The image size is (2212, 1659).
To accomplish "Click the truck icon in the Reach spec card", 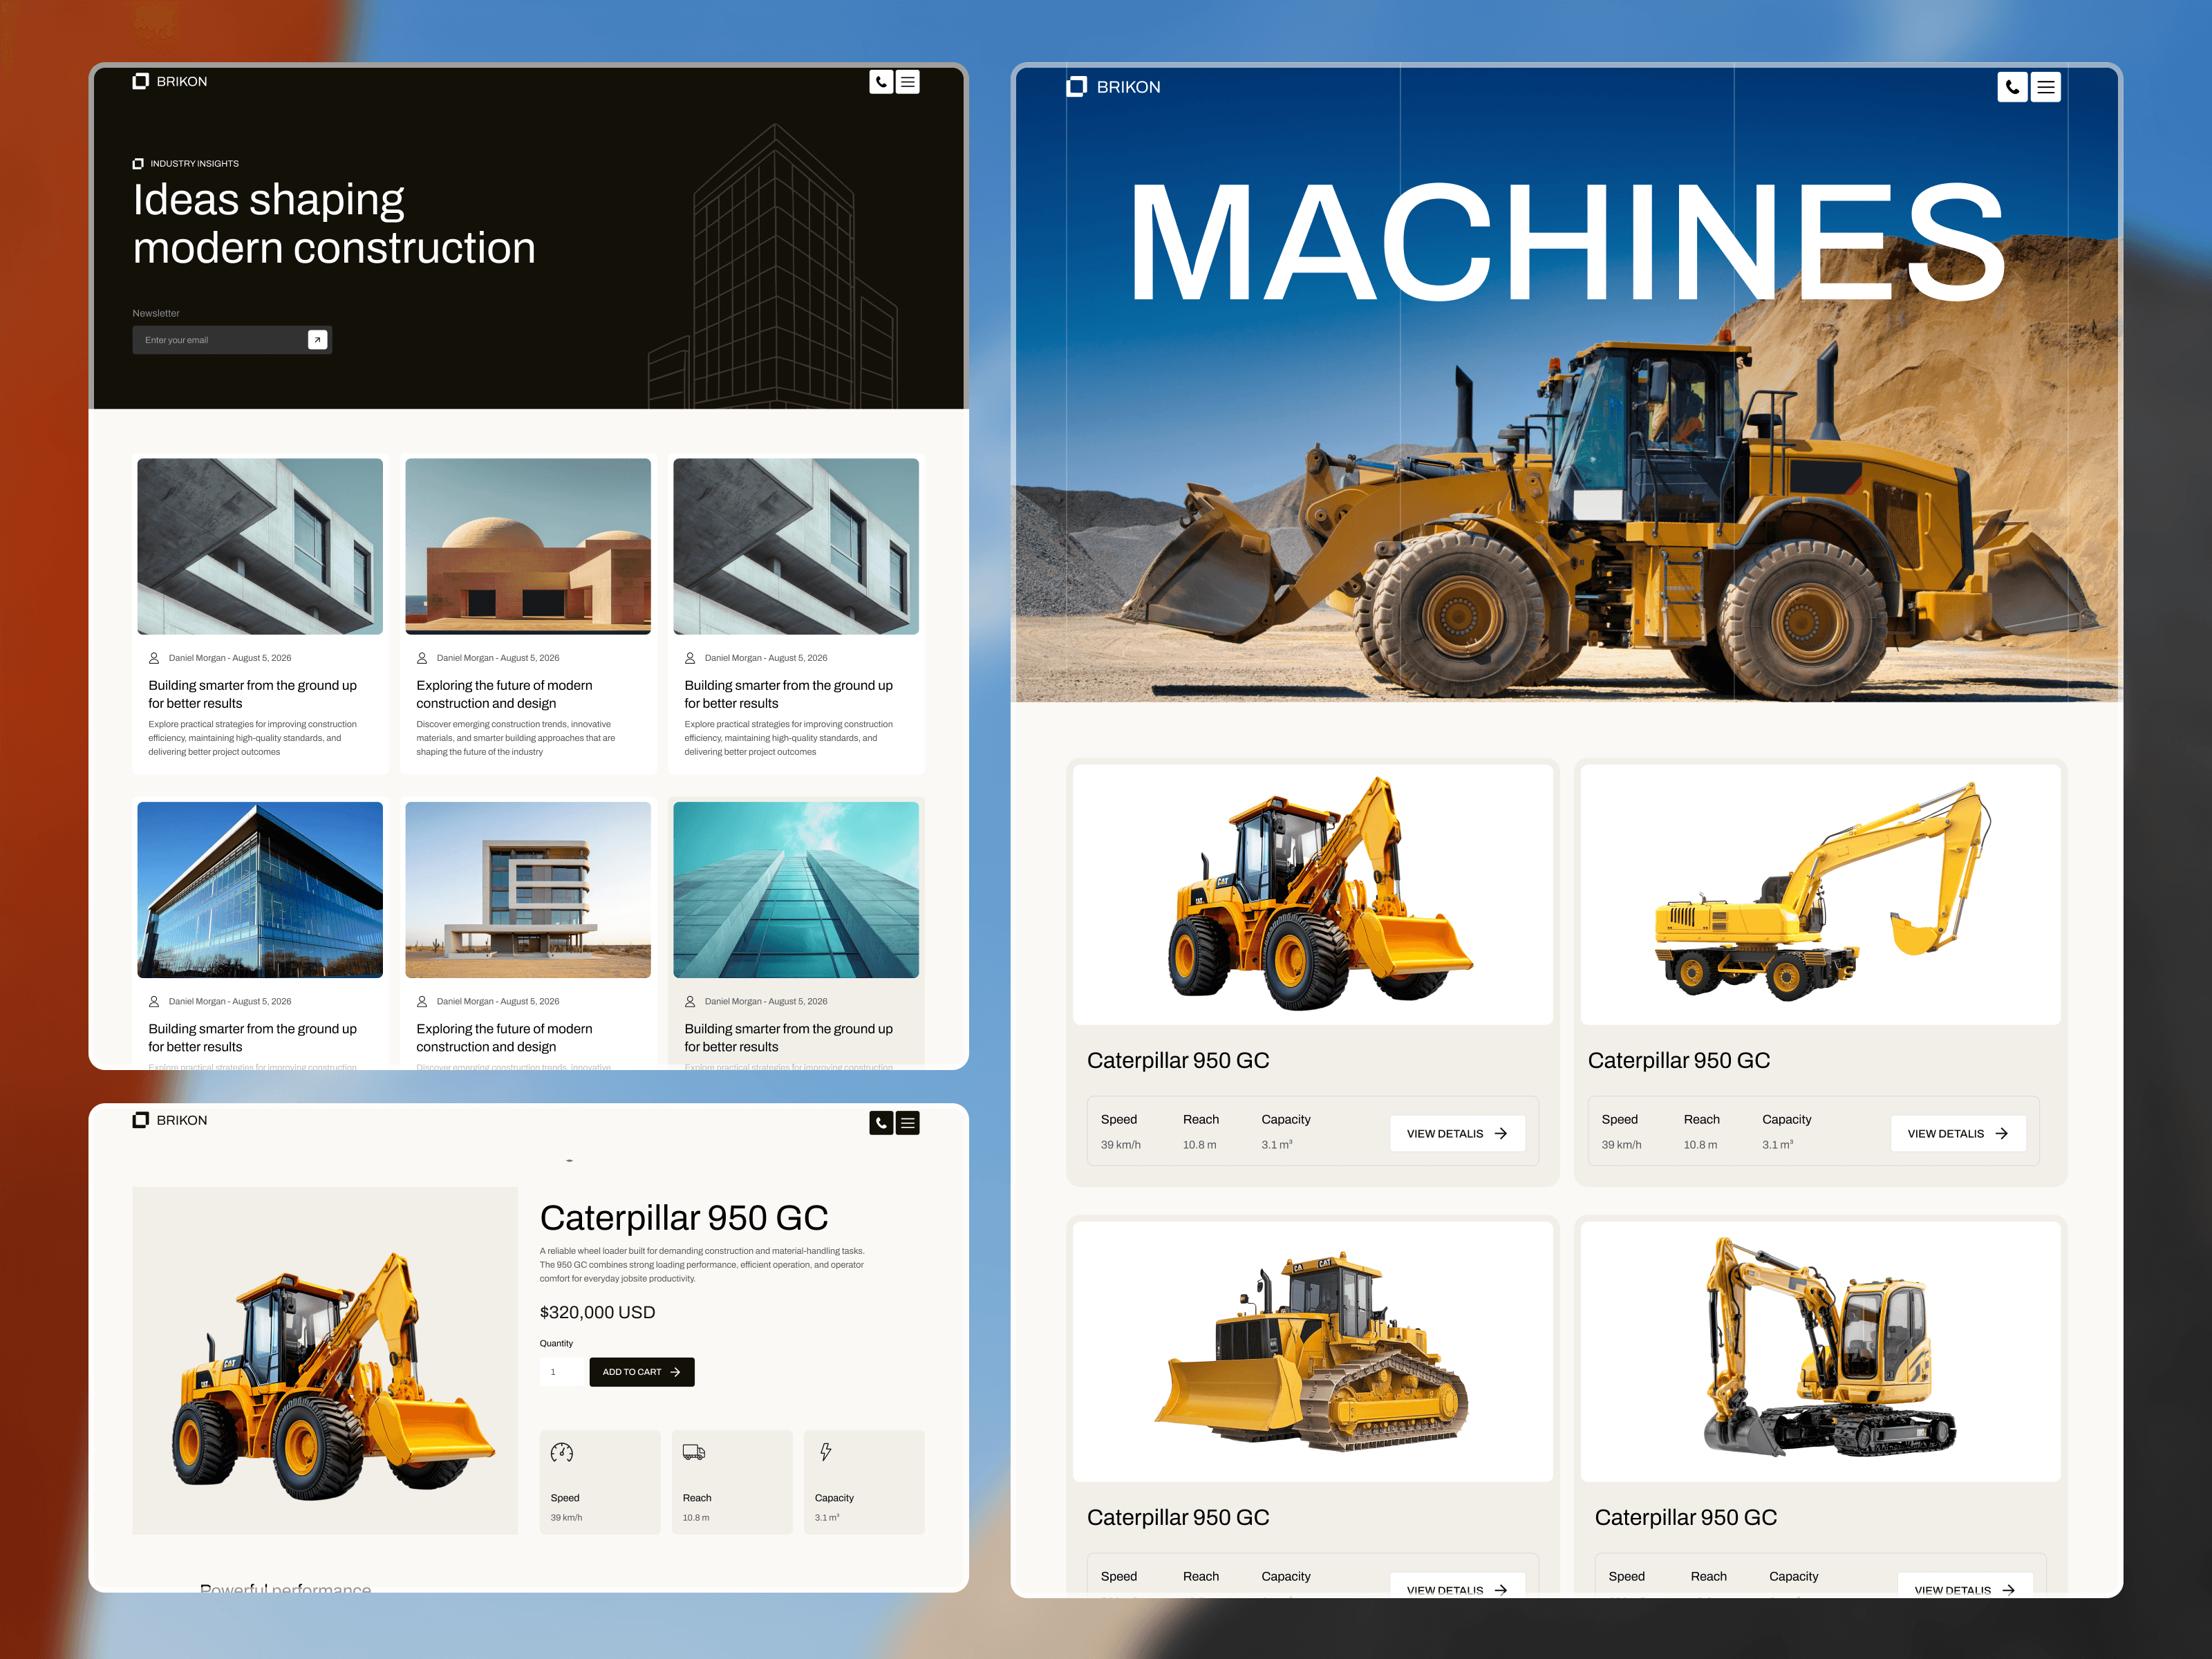I will point(694,1452).
